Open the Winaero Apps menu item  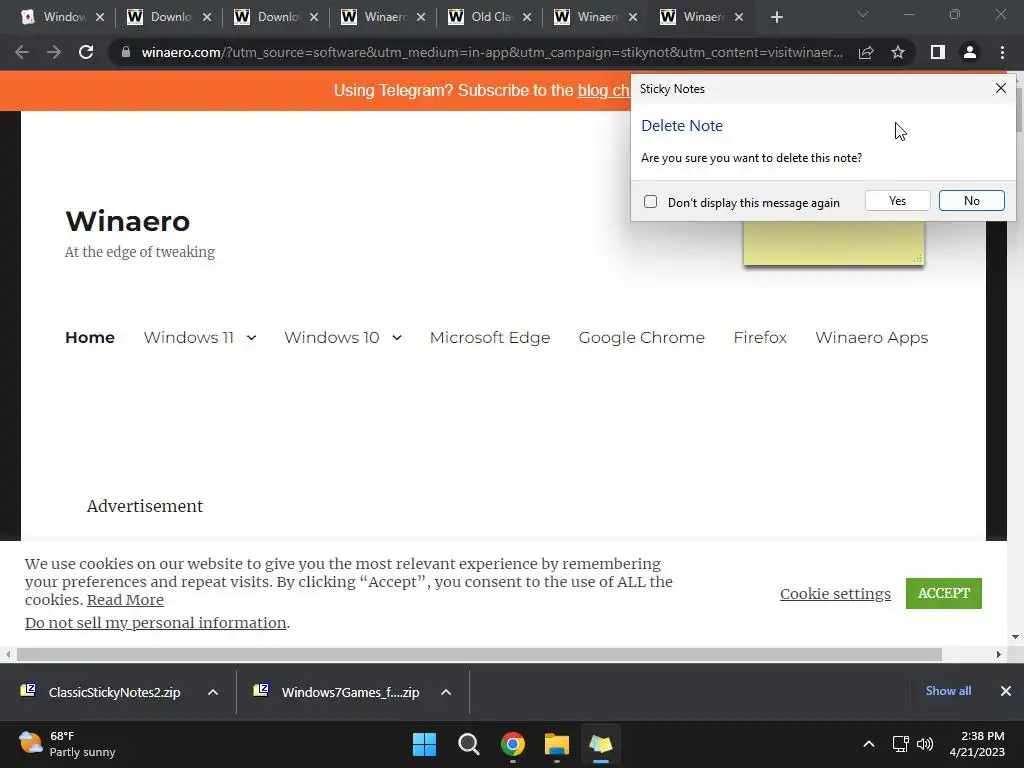(x=872, y=338)
